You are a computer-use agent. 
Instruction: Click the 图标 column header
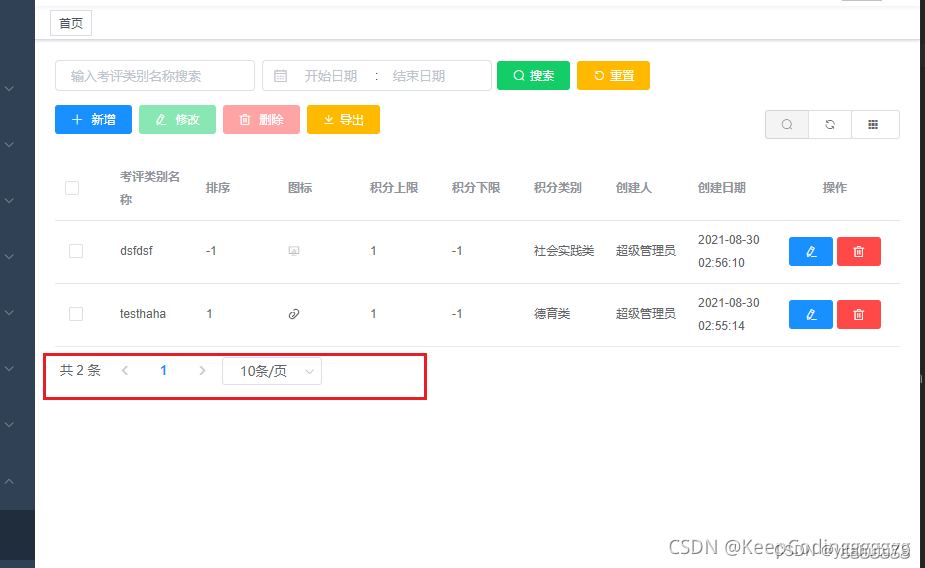(x=300, y=188)
